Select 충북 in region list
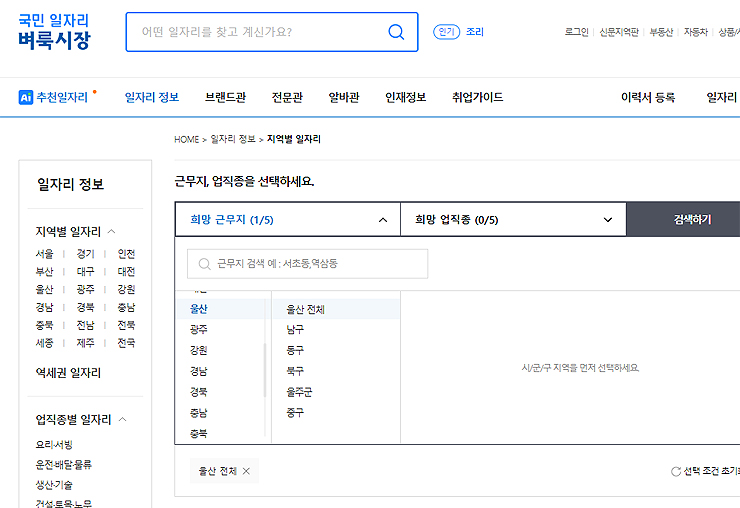The height and width of the screenshot is (508, 740). point(198,433)
